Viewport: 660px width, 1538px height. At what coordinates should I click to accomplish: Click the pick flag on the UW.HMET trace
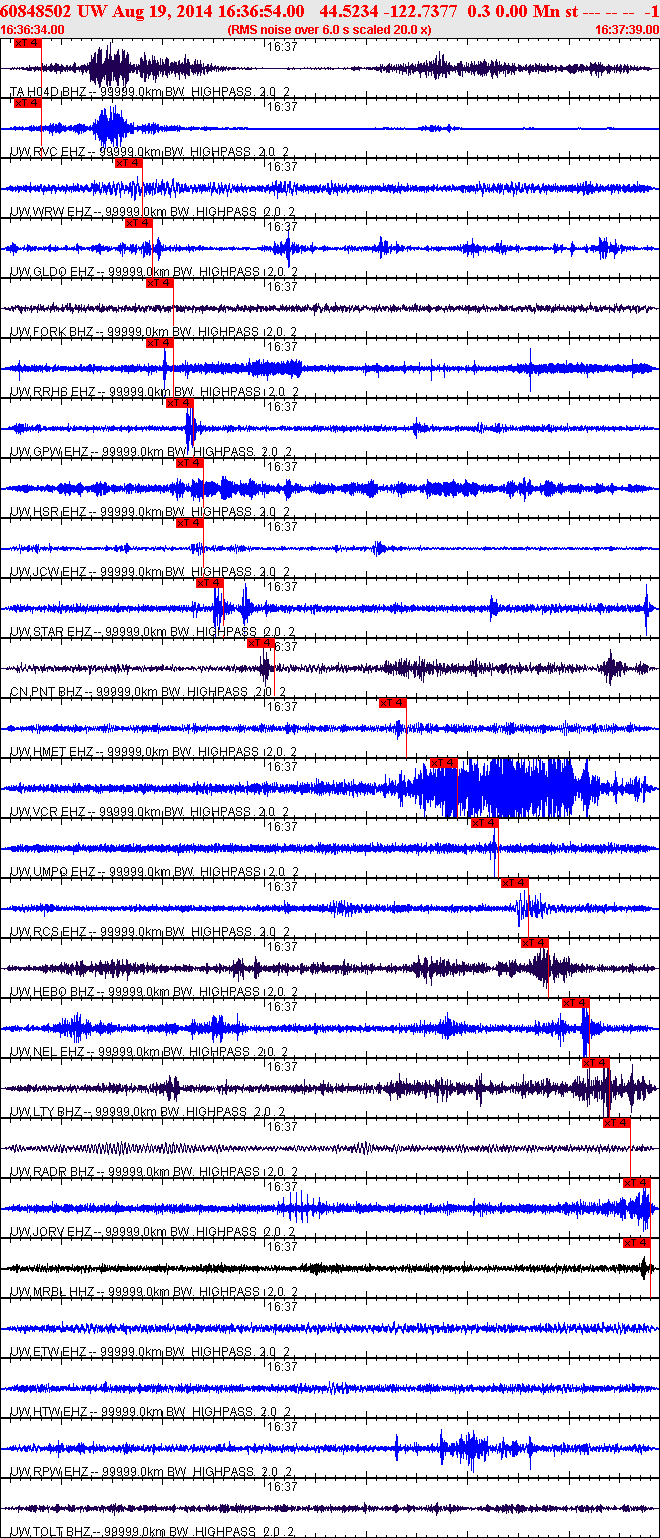[x=393, y=703]
